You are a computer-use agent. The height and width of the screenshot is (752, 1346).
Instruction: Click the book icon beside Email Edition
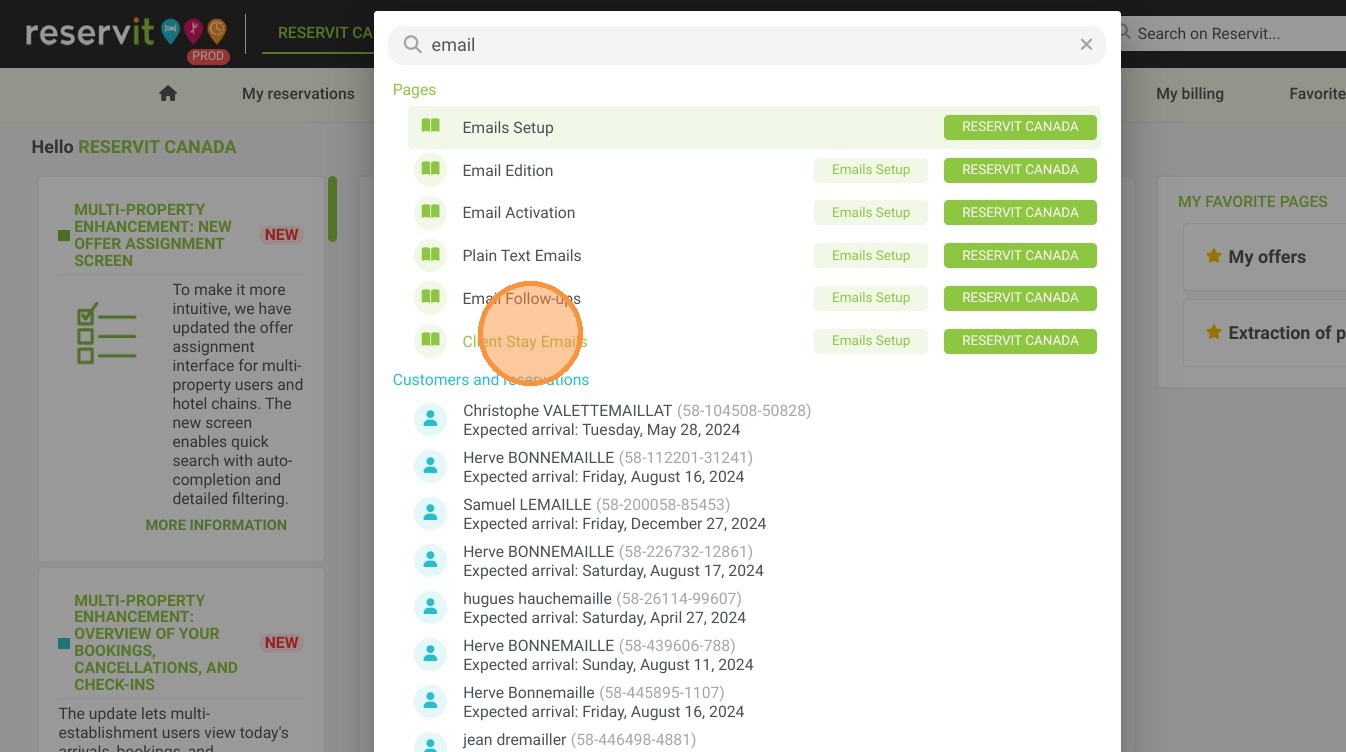(x=431, y=170)
